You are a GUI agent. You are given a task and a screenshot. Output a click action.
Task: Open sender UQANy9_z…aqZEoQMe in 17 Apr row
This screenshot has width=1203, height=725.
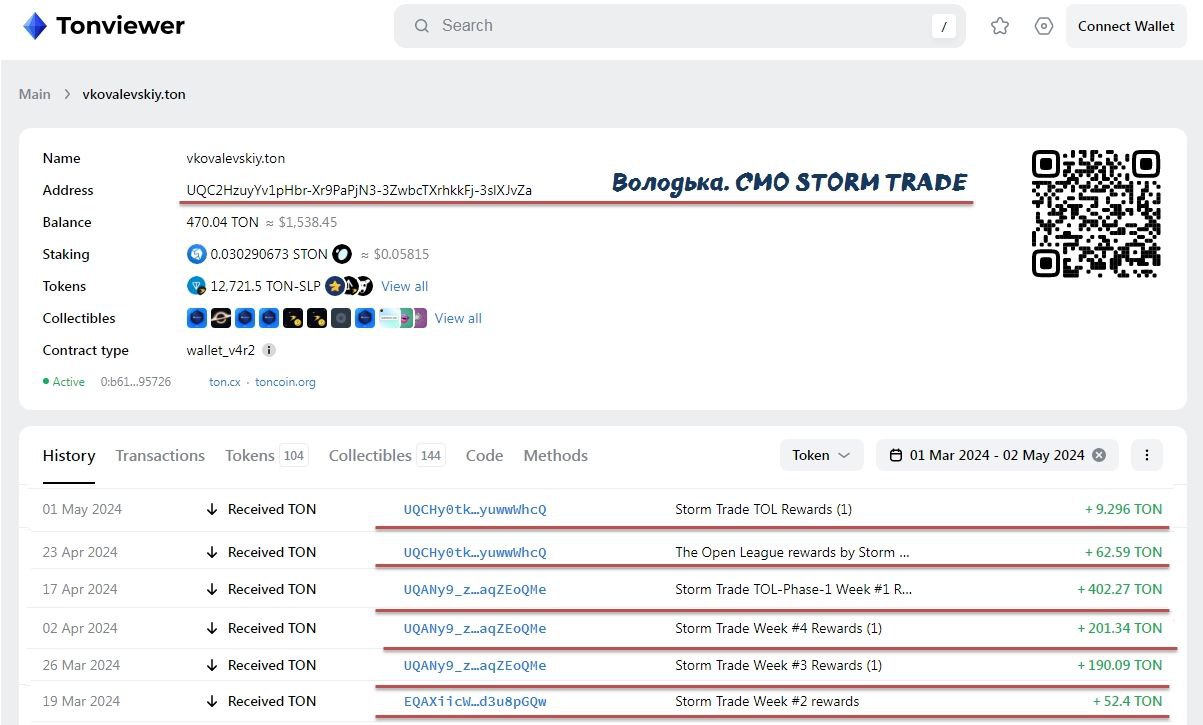[475, 589]
